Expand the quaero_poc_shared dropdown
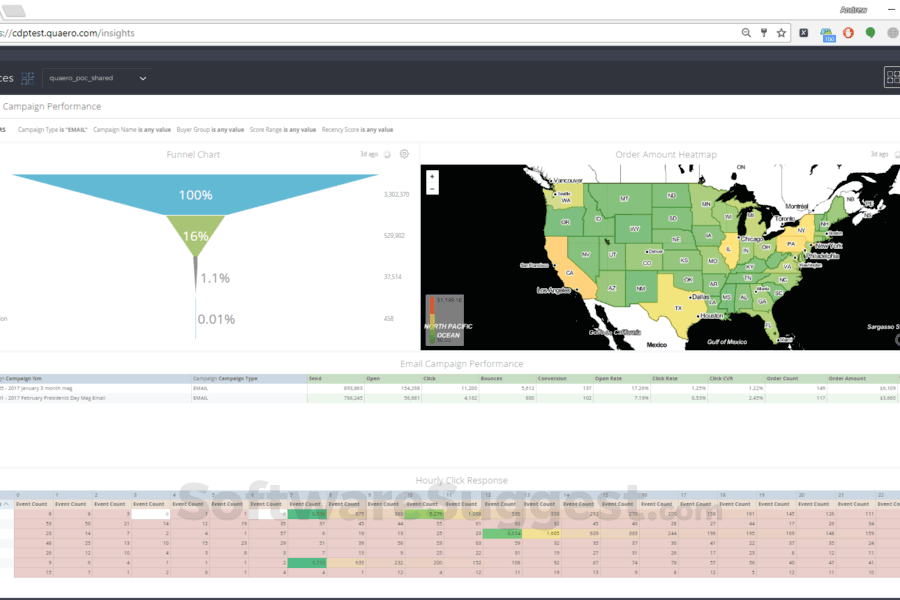 [x=141, y=77]
